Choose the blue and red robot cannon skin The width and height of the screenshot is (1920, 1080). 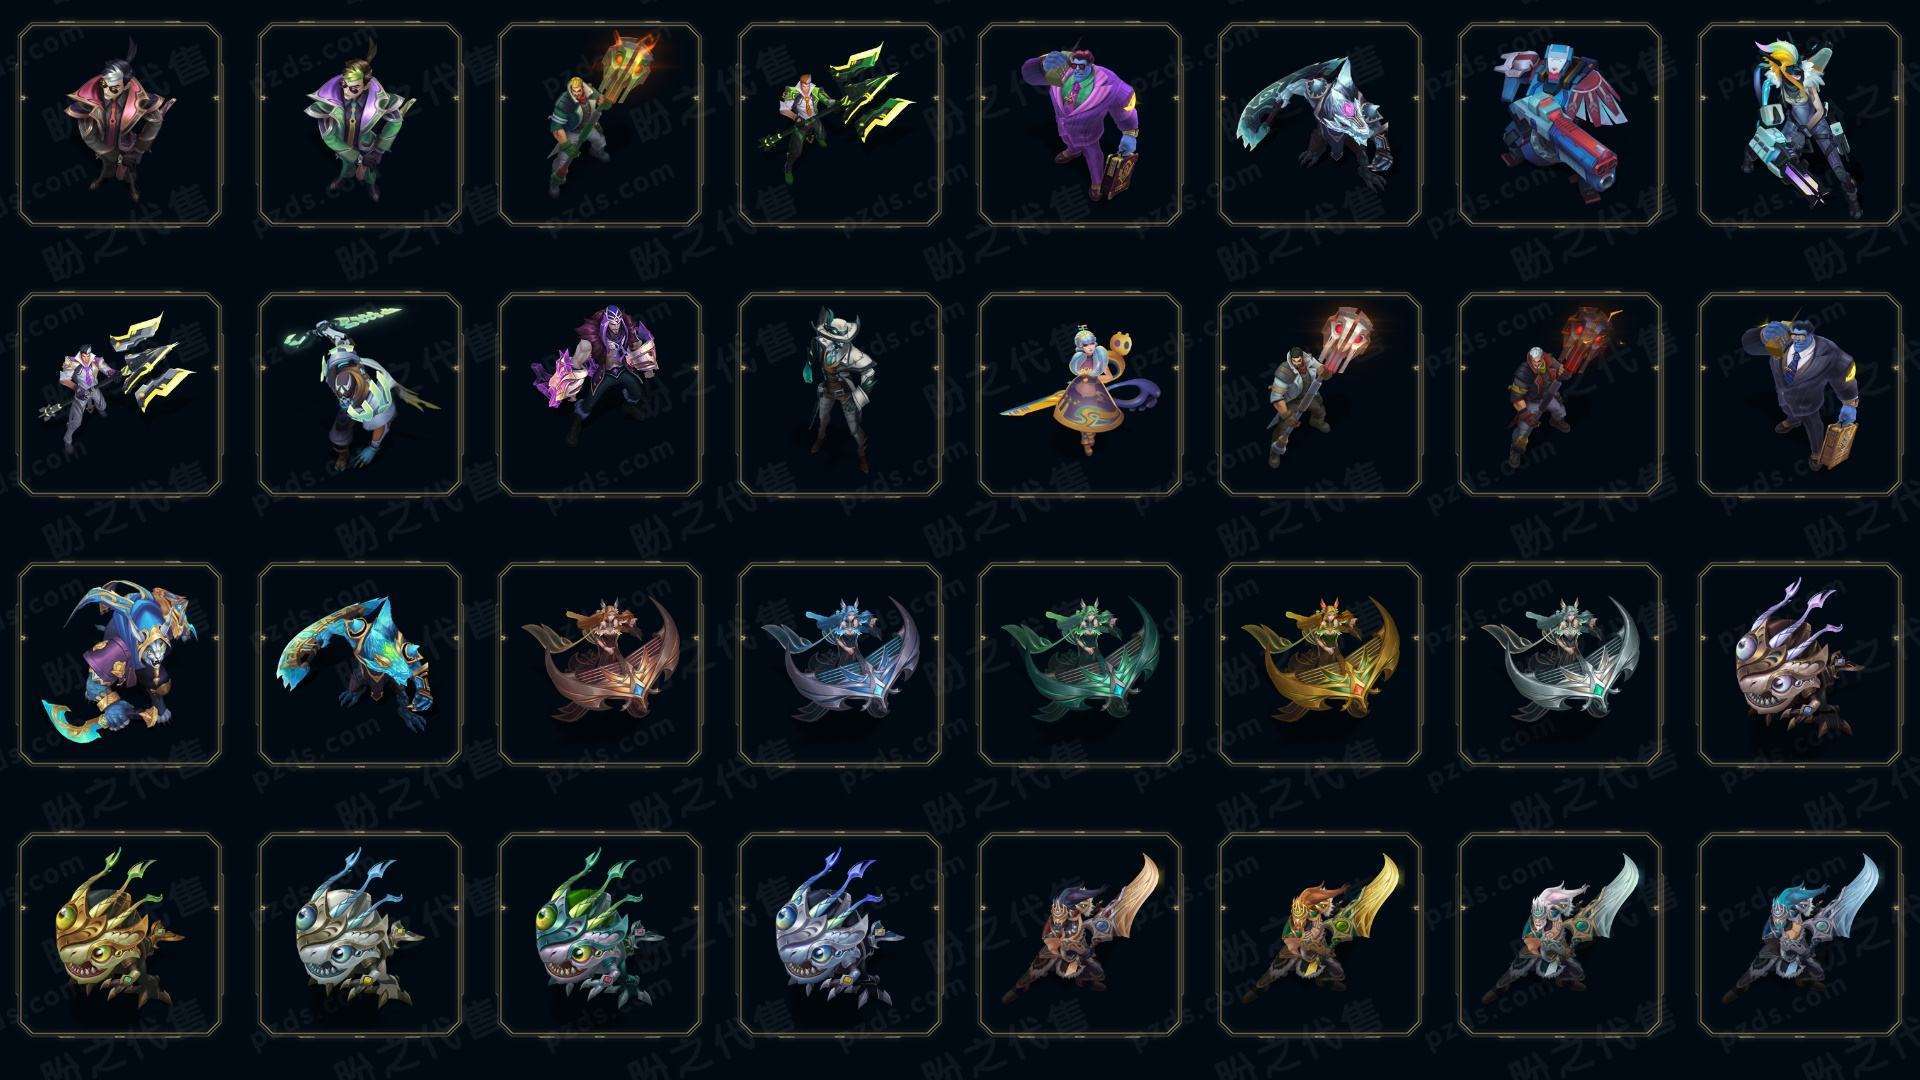(1560, 125)
